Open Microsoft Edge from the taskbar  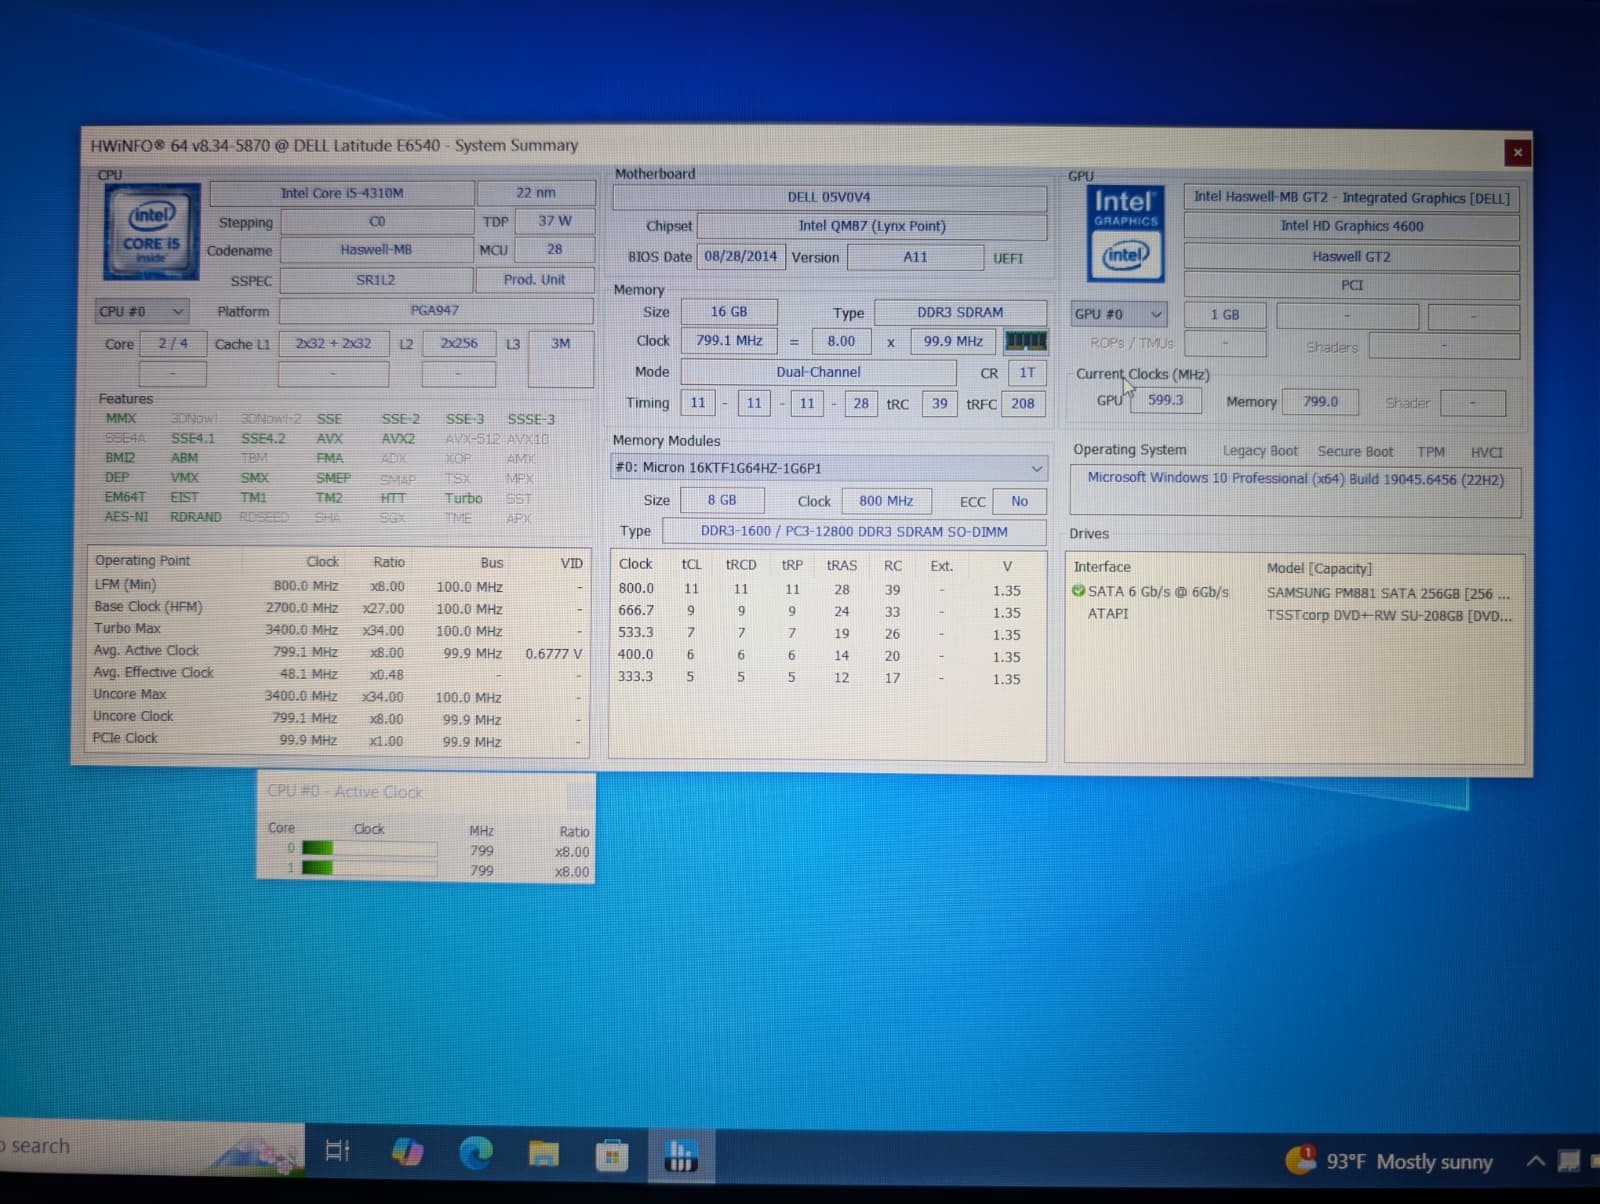[x=475, y=1153]
